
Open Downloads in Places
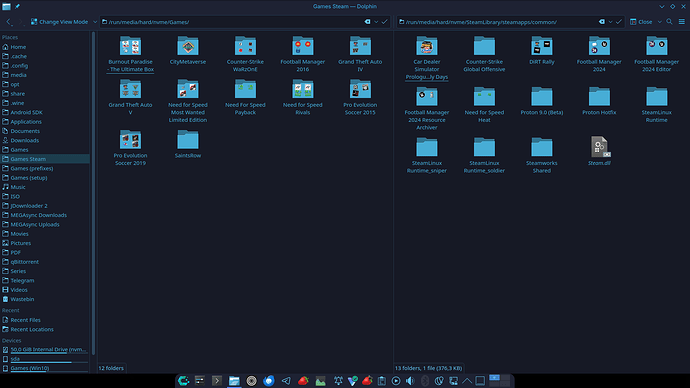[x=45, y=140]
